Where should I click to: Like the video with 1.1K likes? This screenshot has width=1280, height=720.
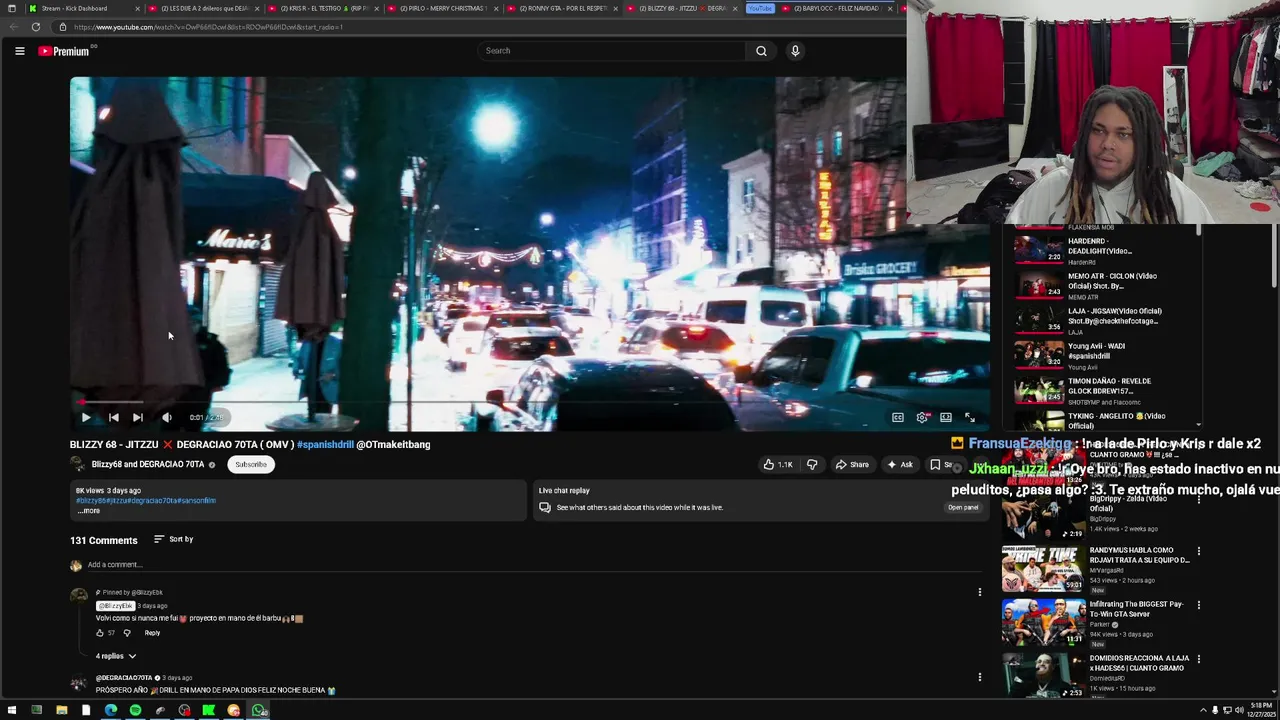[x=778, y=465]
